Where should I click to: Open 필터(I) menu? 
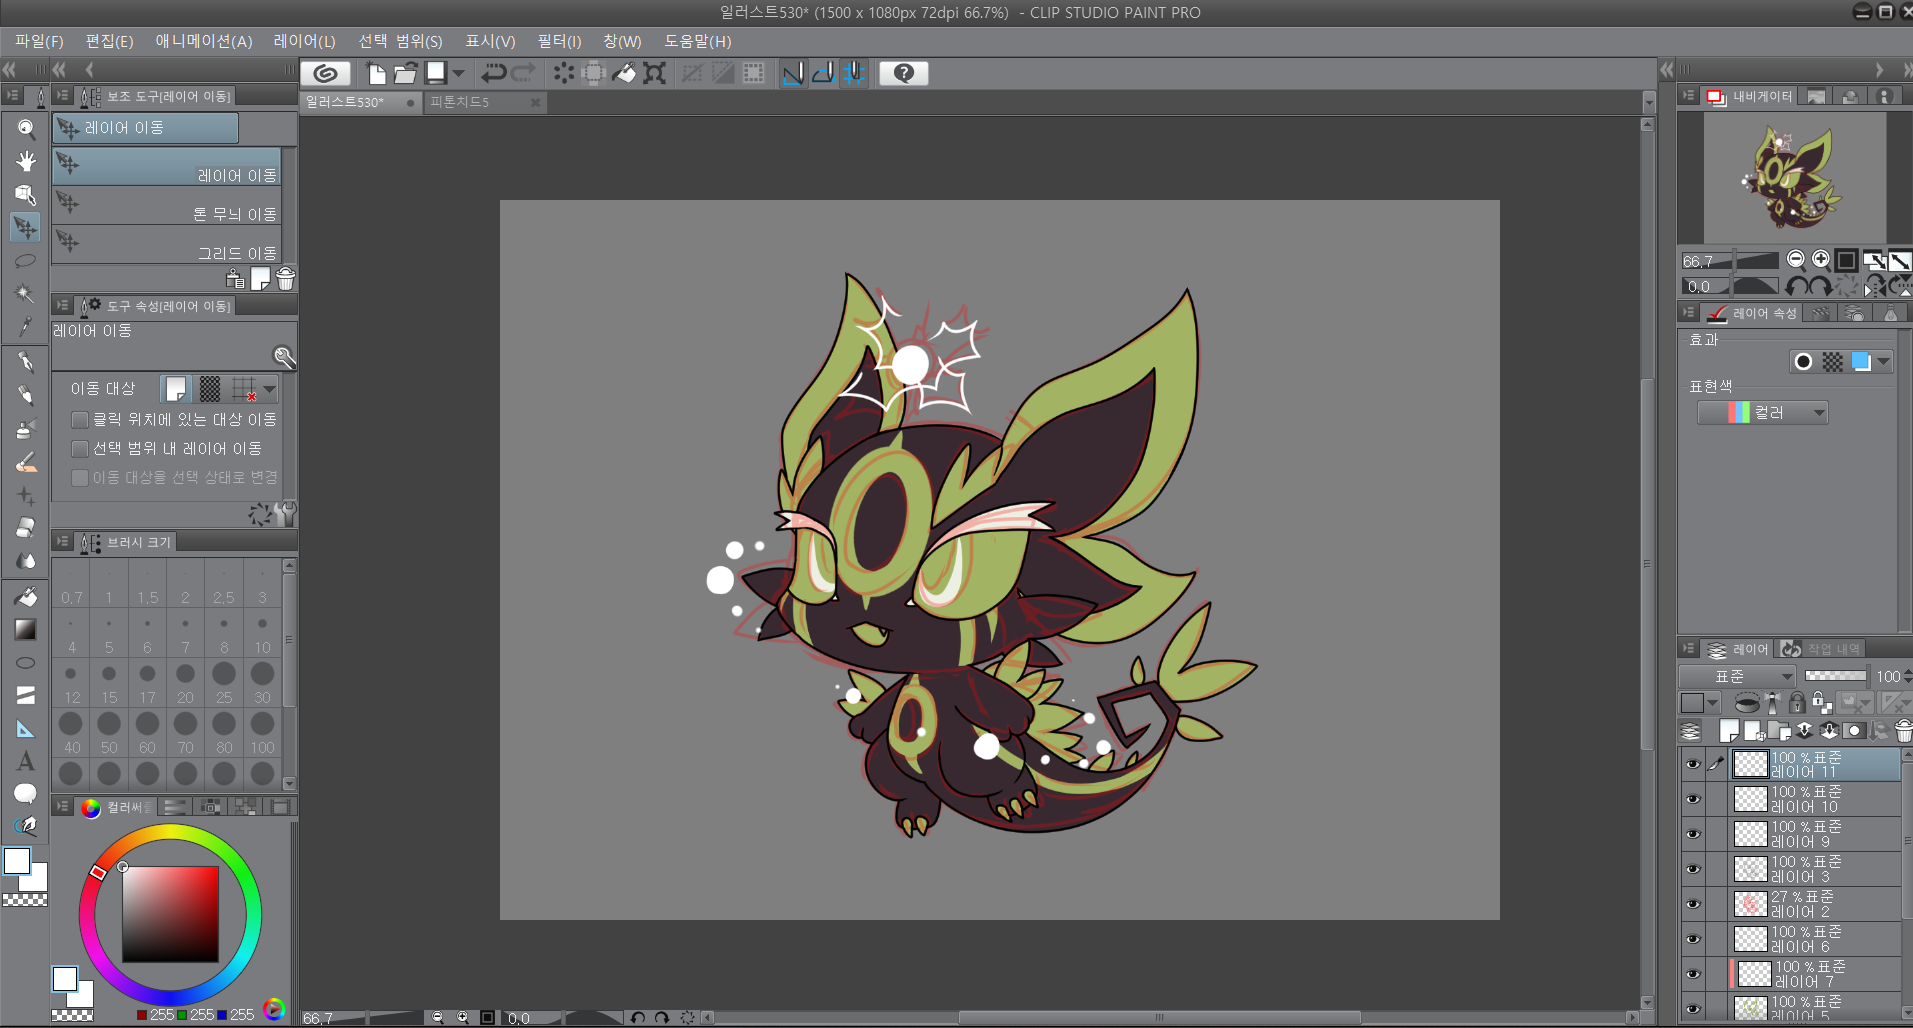(559, 41)
